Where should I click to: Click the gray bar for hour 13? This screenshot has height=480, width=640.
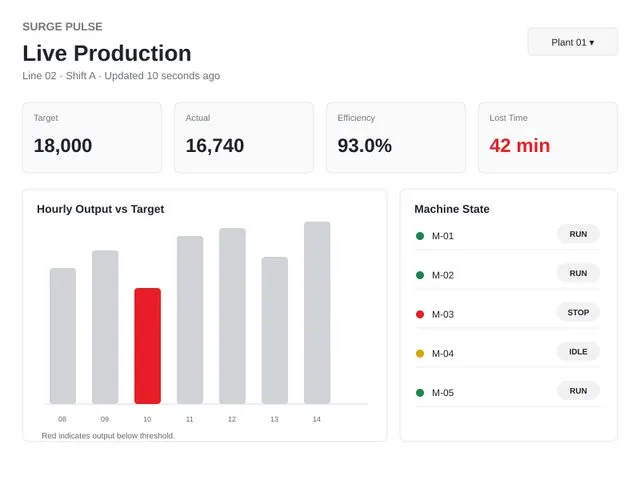point(275,331)
